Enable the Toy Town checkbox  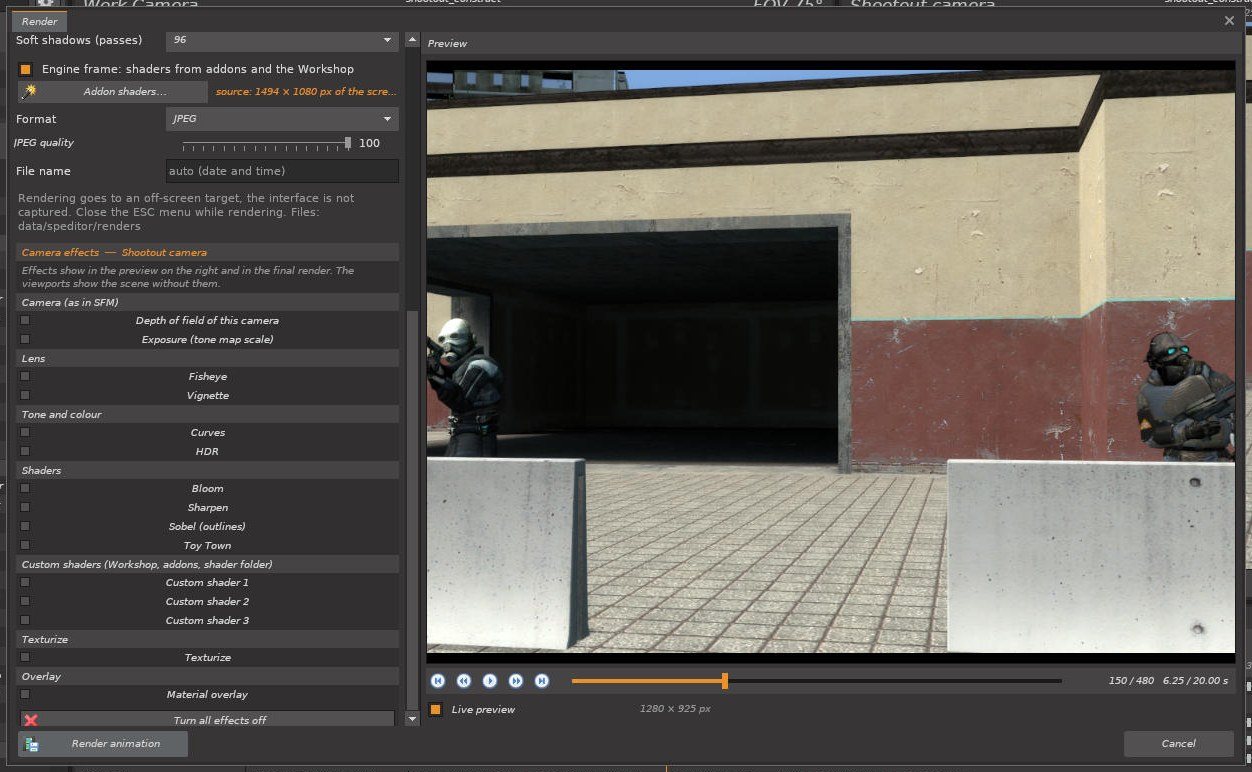pos(25,545)
